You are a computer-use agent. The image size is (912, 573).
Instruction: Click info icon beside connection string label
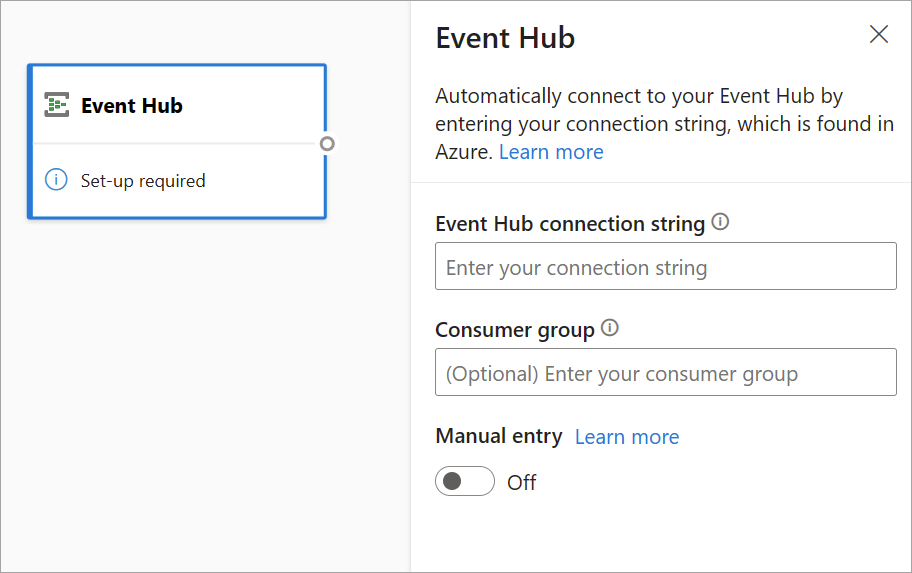[720, 223]
